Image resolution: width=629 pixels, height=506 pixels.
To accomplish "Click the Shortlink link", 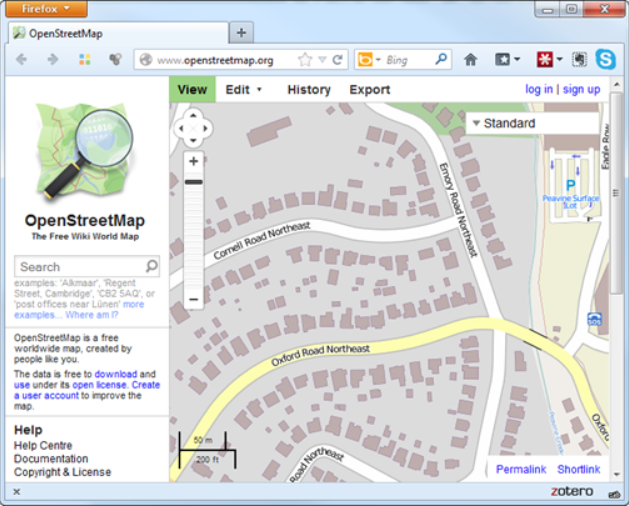I will click(578, 469).
